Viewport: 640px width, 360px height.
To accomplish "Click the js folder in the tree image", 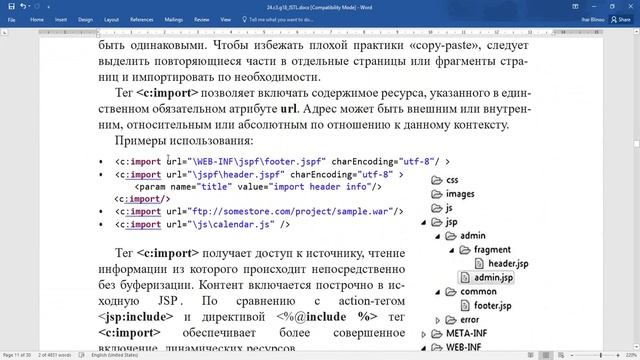I will 442,208.
